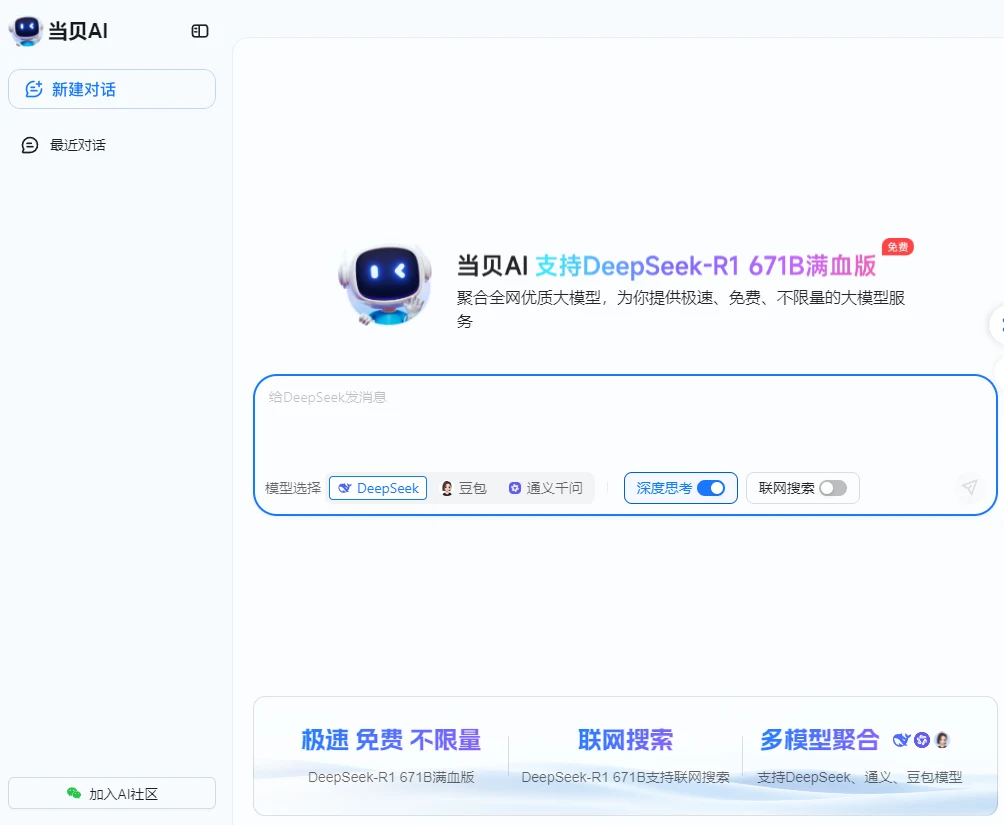This screenshot has height=825, width=1004.
Task: Toggle the 深度思考 switch
Action: pos(711,488)
